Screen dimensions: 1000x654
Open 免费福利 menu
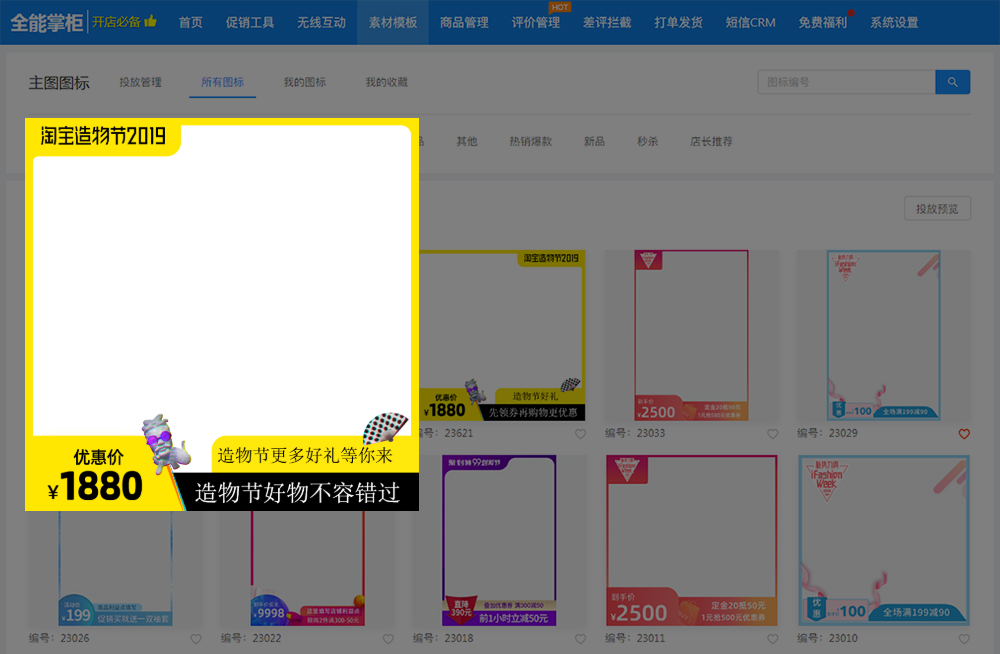click(823, 22)
